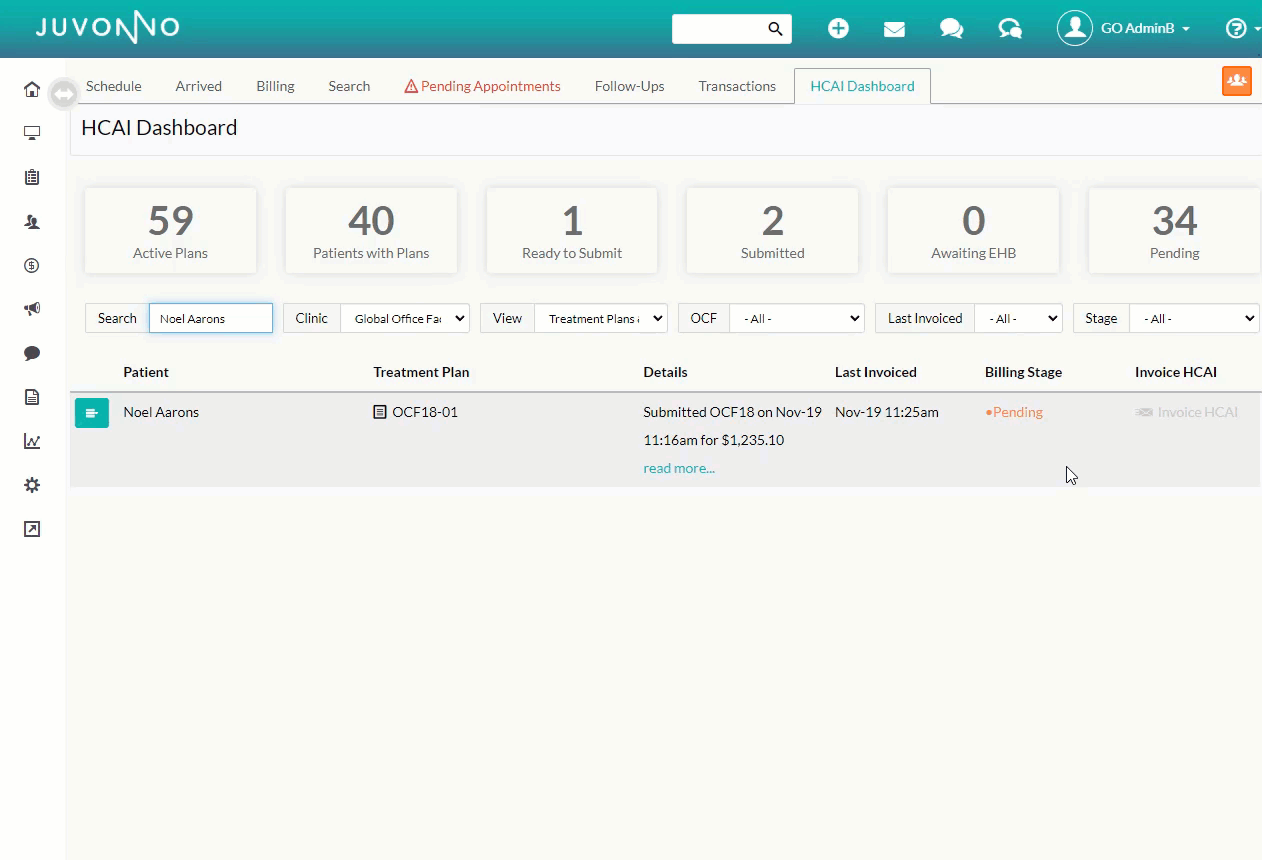The width and height of the screenshot is (1262, 860).
Task: Open the Stage filter dropdown
Action: click(1194, 318)
